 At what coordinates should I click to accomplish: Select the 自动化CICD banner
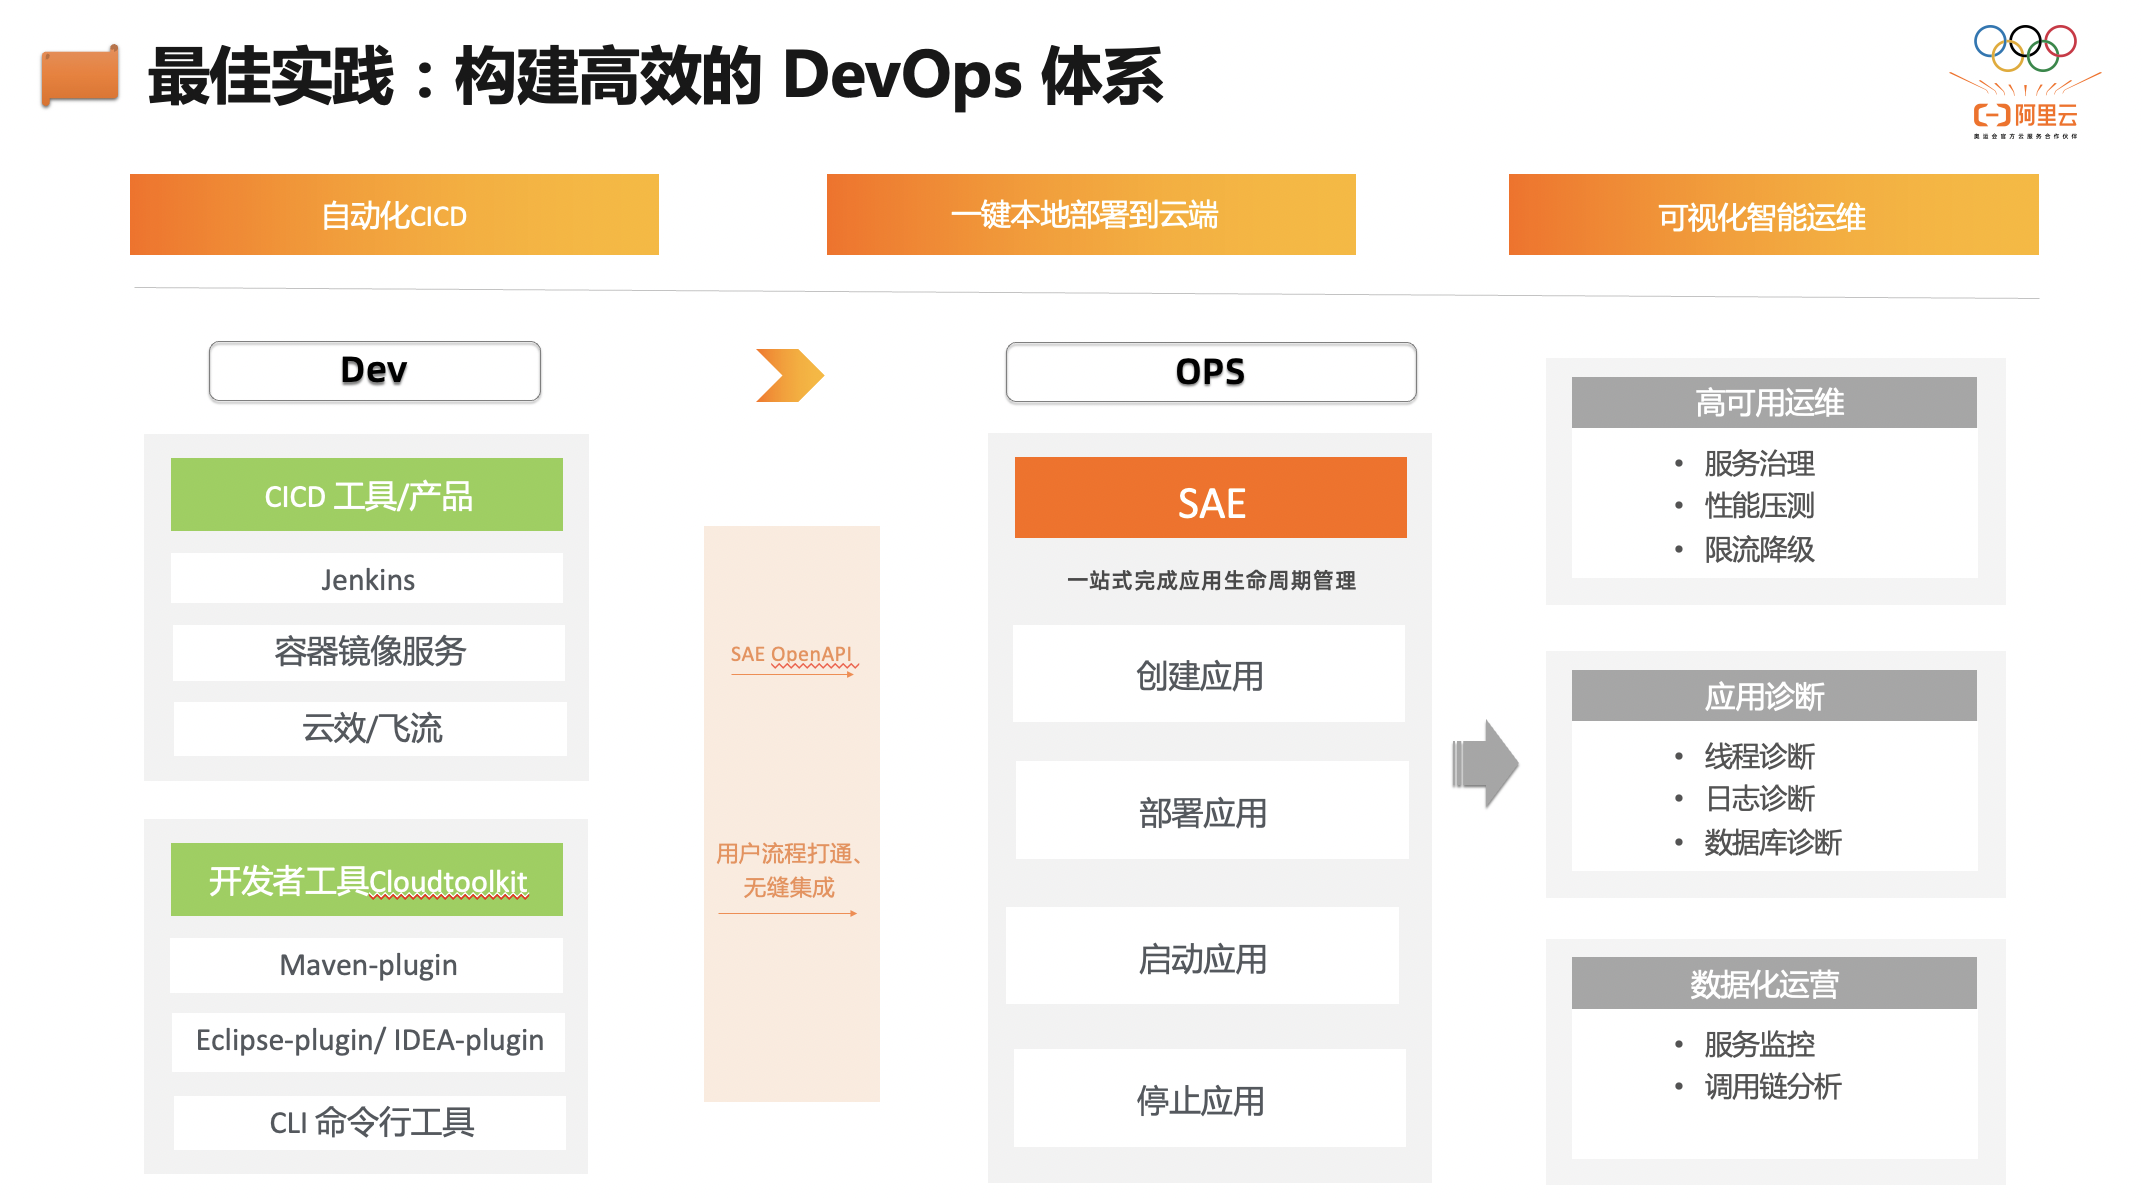[x=394, y=215]
